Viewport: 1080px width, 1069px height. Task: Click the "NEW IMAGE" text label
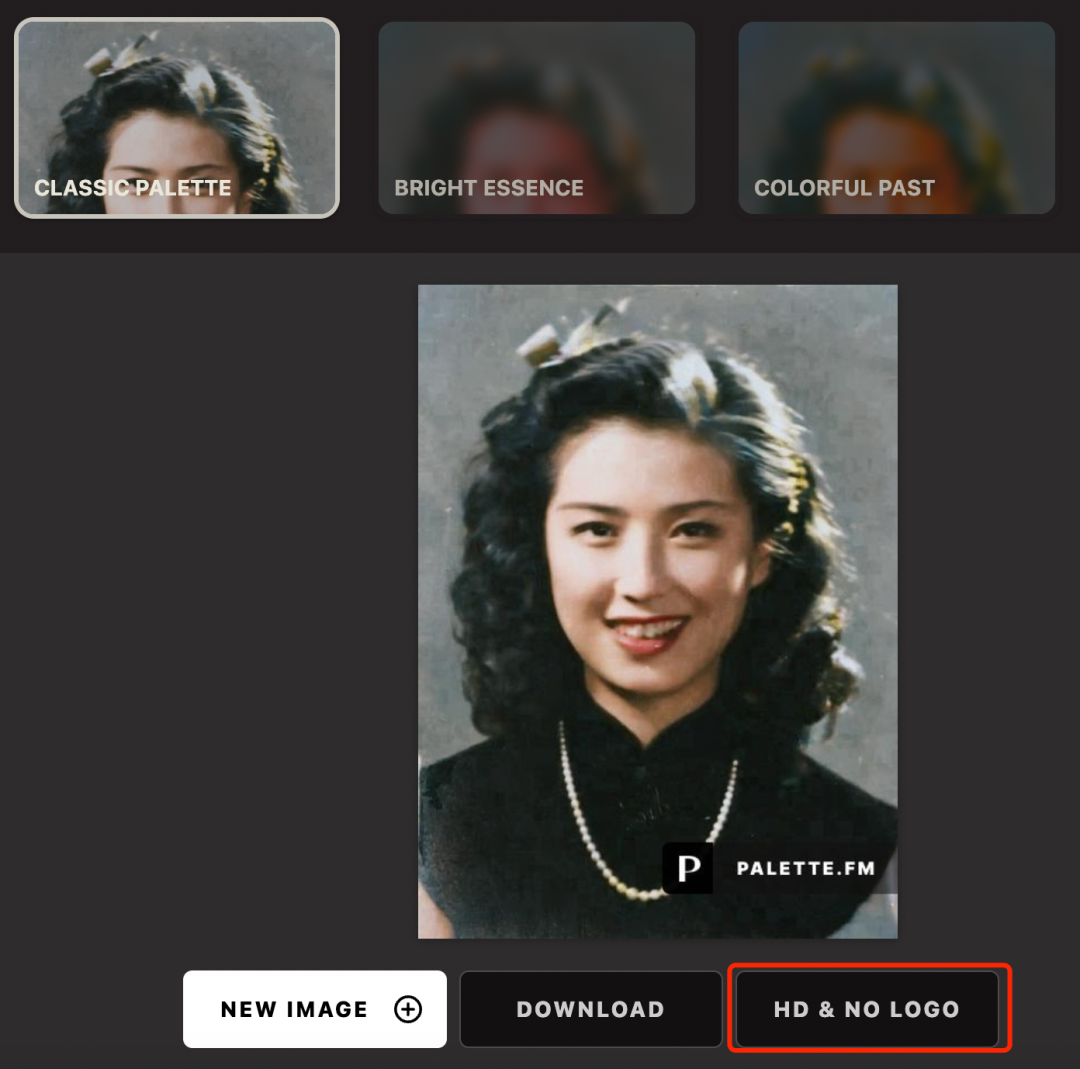coord(294,1010)
